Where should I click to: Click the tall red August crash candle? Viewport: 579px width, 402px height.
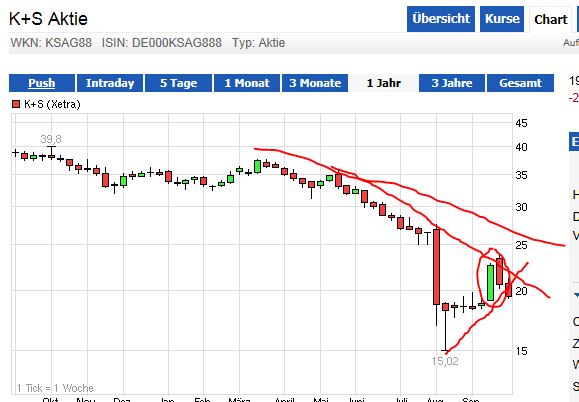(436, 267)
